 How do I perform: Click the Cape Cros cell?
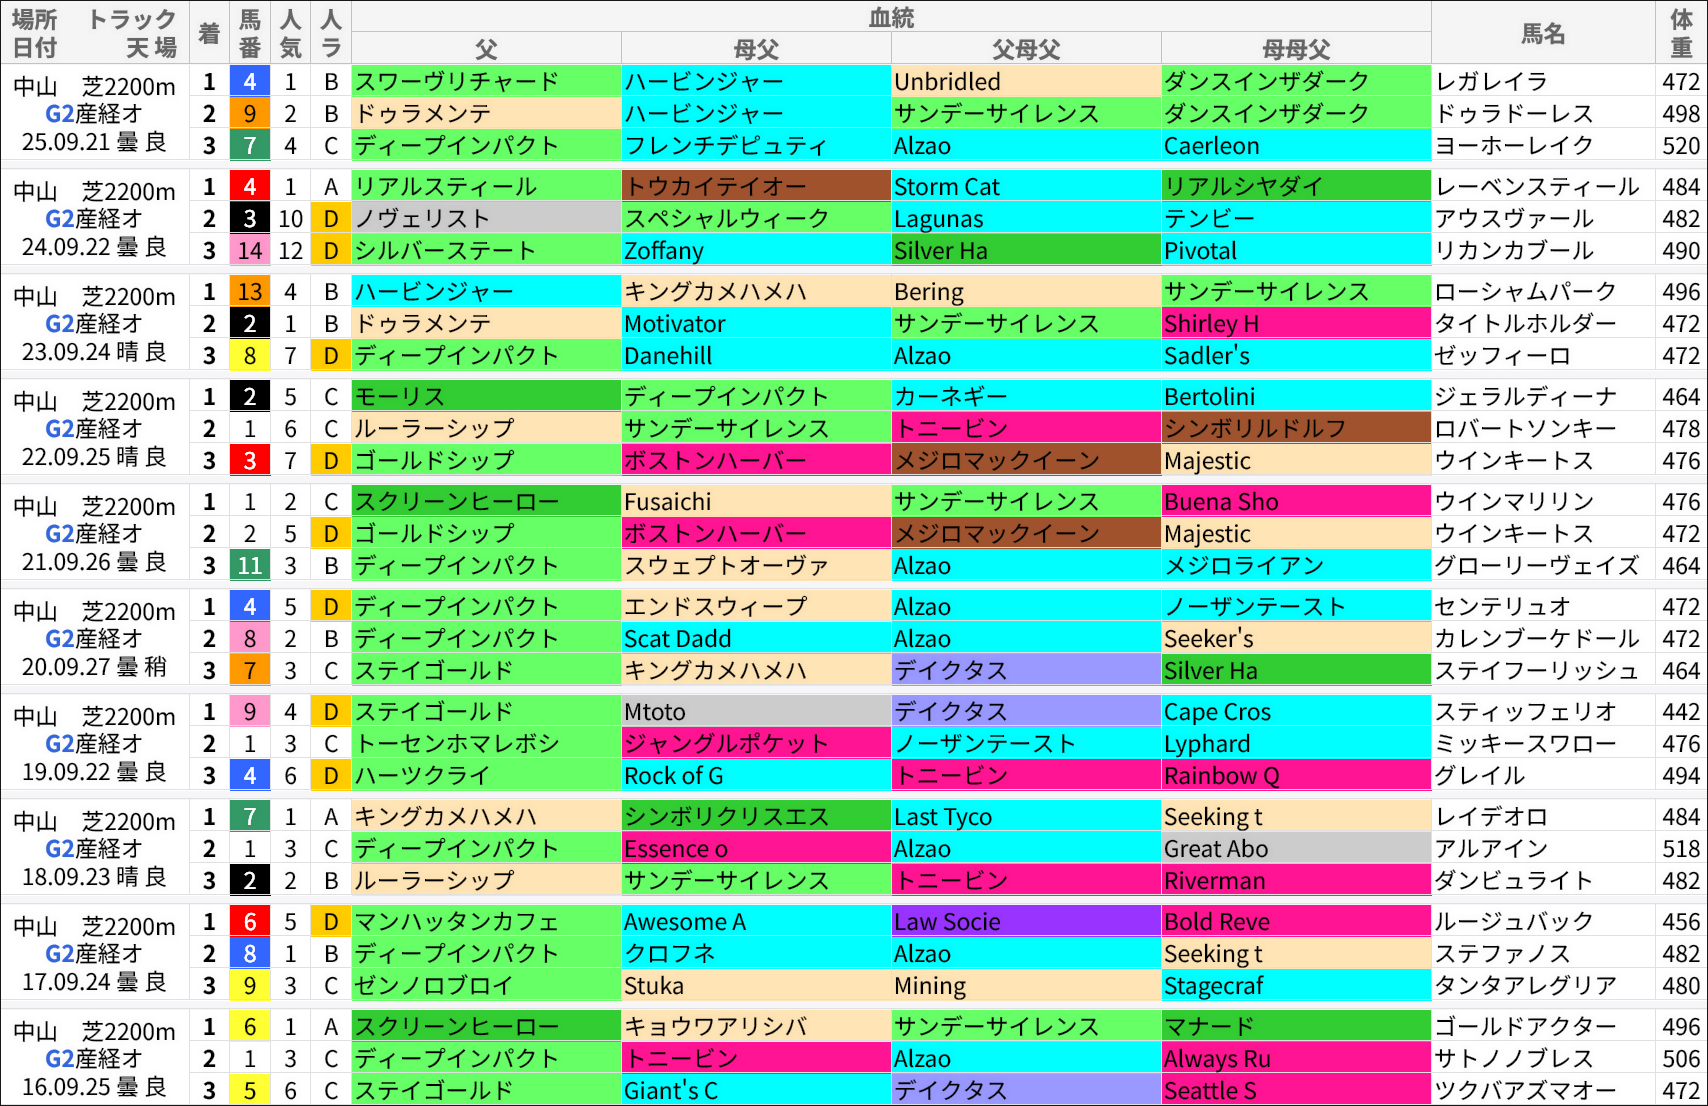click(x=1296, y=712)
